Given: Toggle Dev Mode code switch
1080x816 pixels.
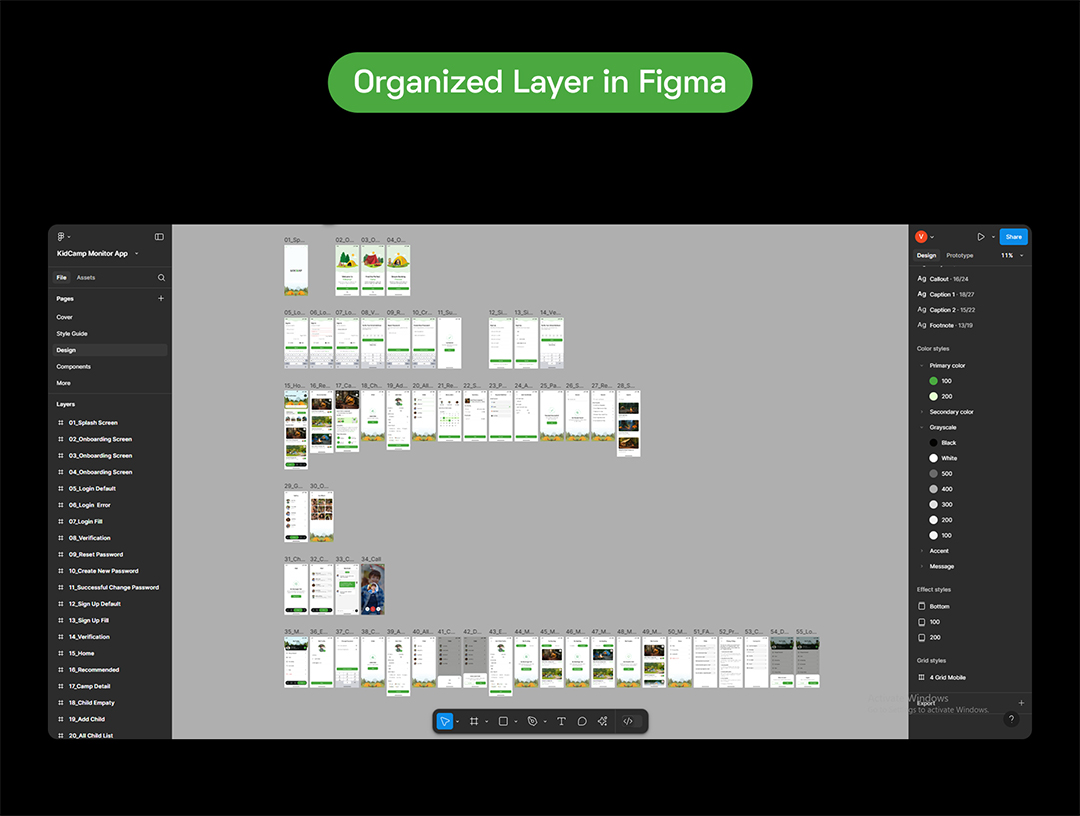Looking at the screenshot, I should [x=628, y=721].
